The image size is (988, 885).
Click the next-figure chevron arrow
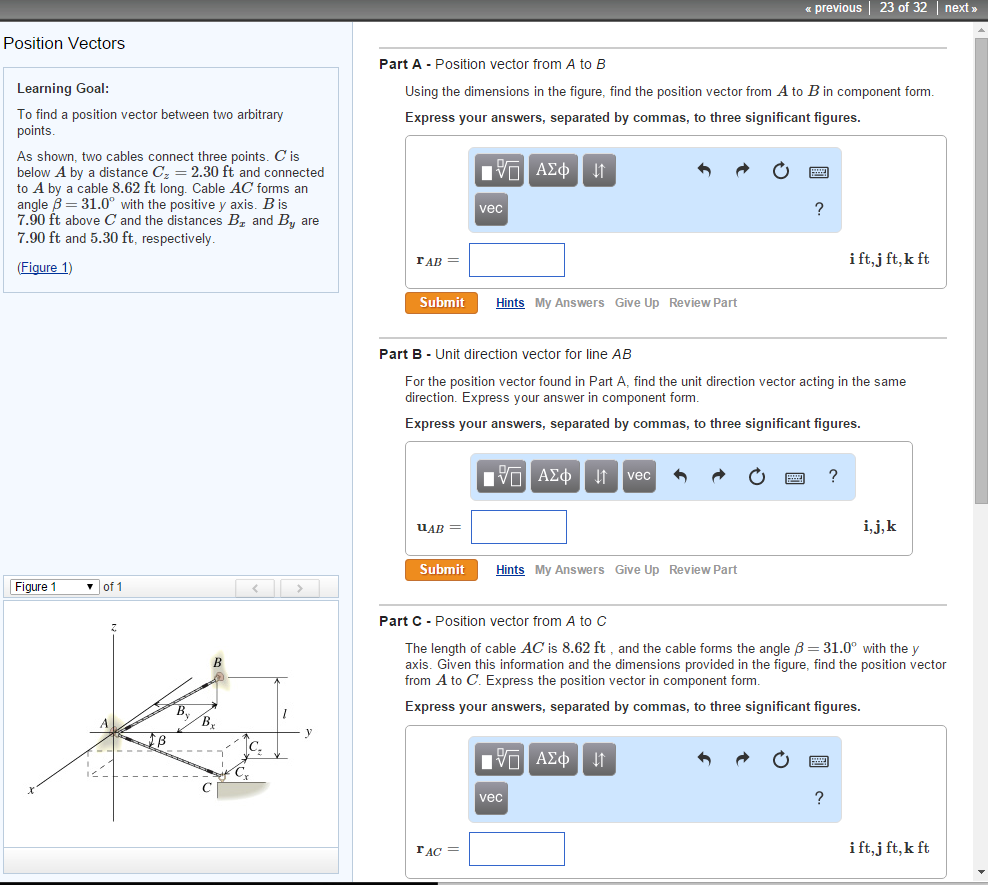click(299, 587)
